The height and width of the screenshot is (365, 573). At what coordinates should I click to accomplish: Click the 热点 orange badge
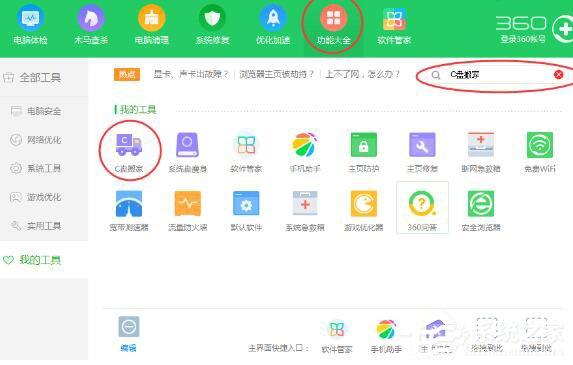click(x=127, y=75)
